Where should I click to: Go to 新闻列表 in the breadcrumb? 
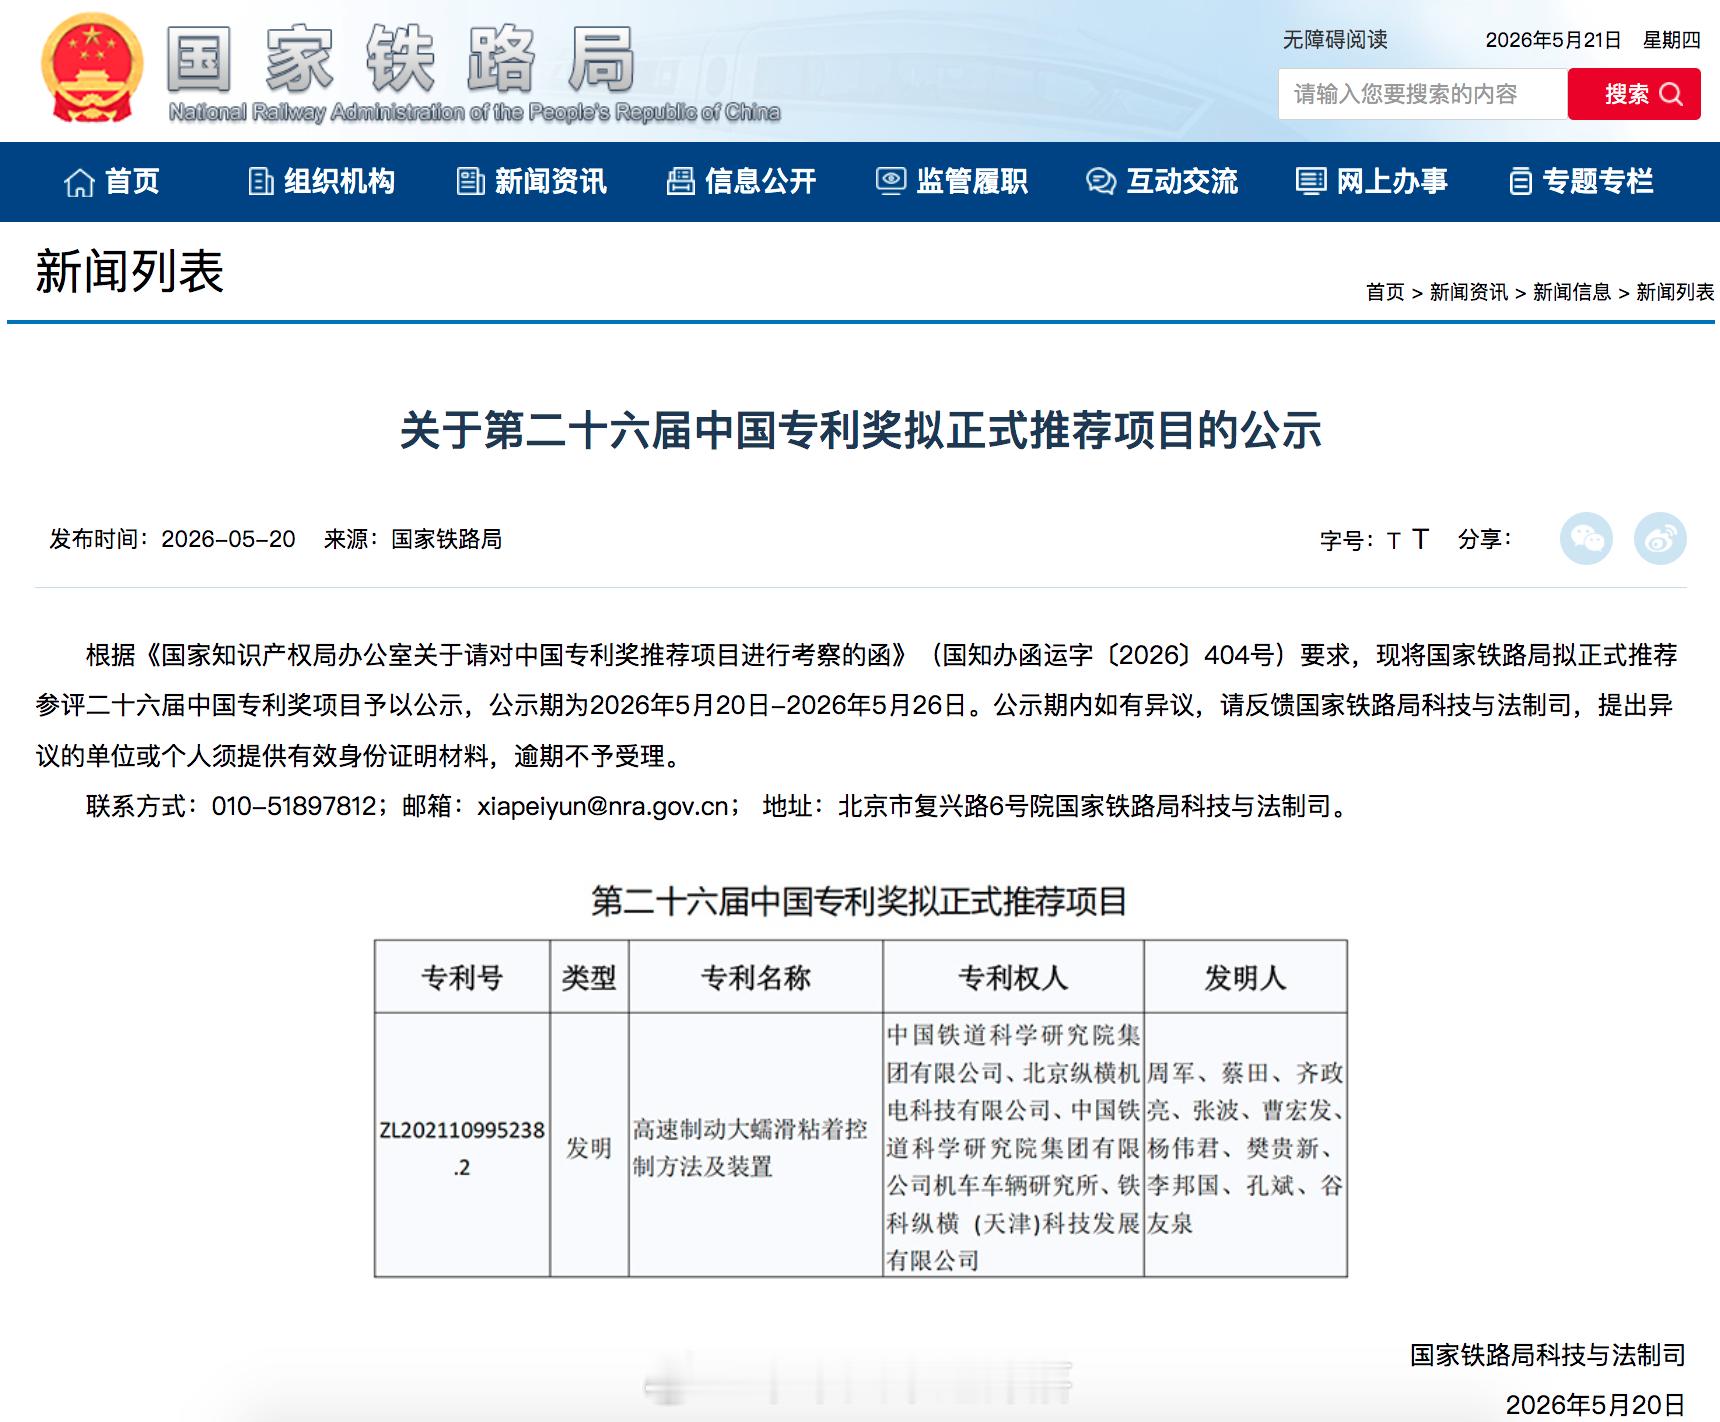pyautogui.click(x=1674, y=292)
